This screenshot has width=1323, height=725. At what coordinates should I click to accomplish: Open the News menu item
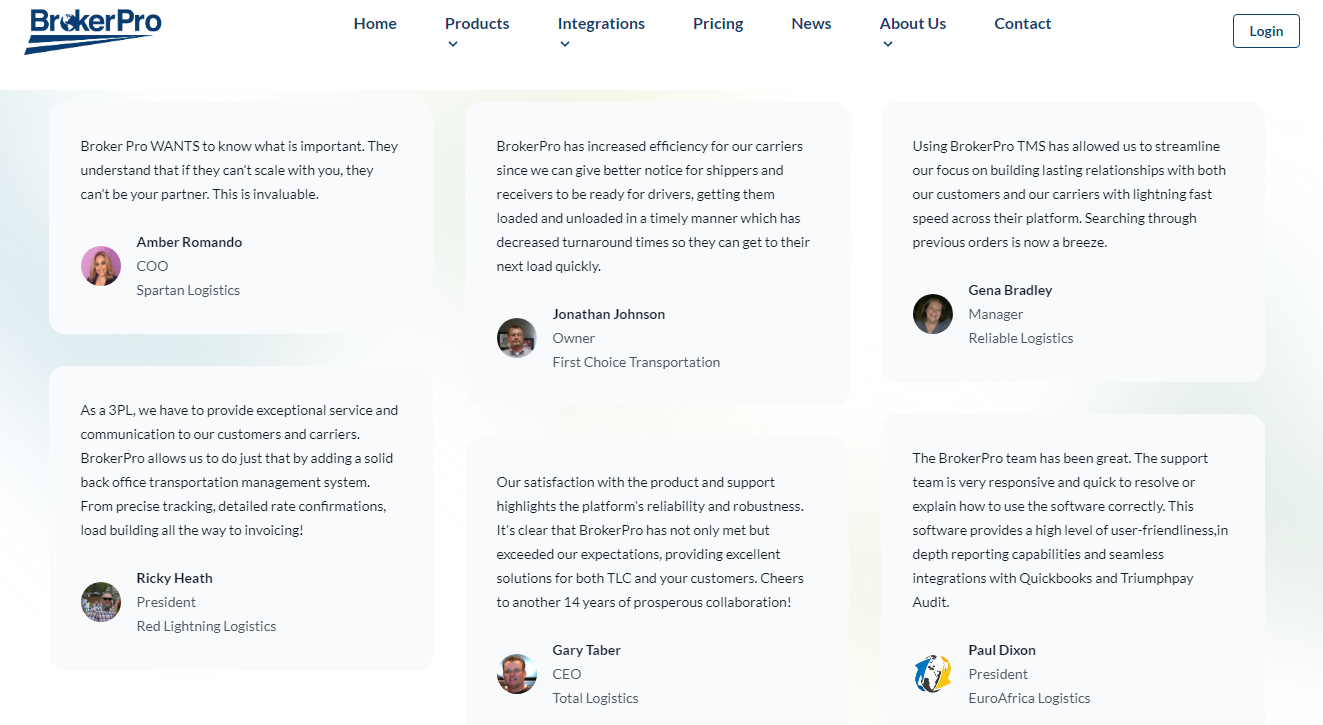point(811,24)
